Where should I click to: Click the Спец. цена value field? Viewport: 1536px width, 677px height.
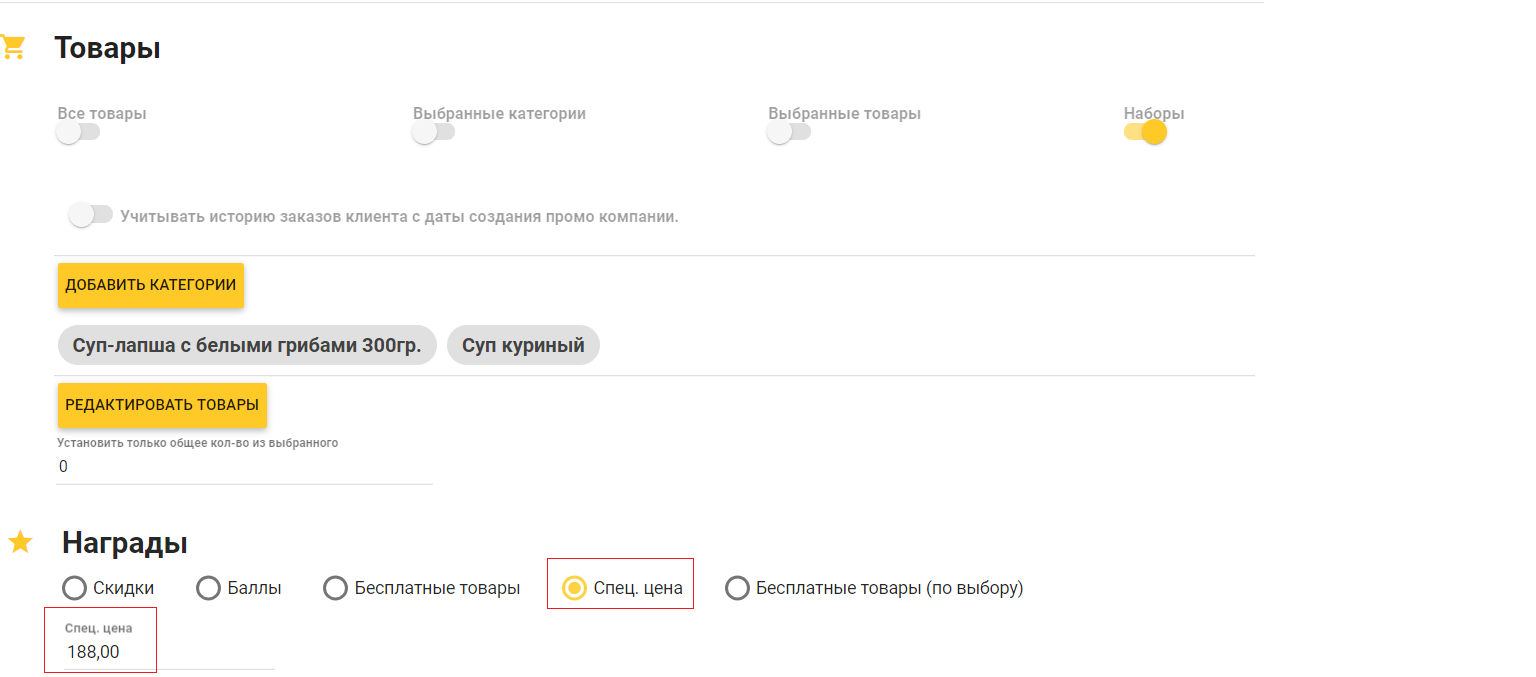pyautogui.click(x=165, y=652)
